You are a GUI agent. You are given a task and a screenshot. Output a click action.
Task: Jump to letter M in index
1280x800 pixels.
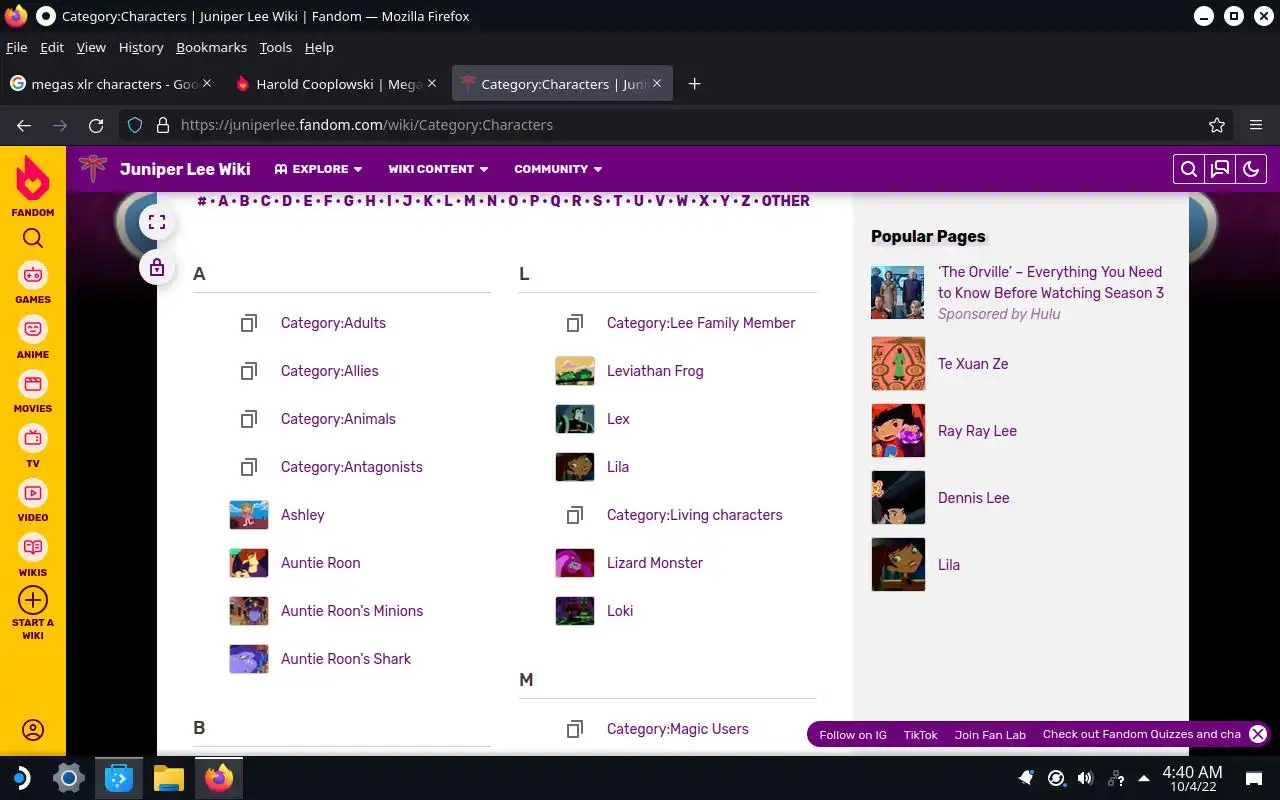pos(469,201)
